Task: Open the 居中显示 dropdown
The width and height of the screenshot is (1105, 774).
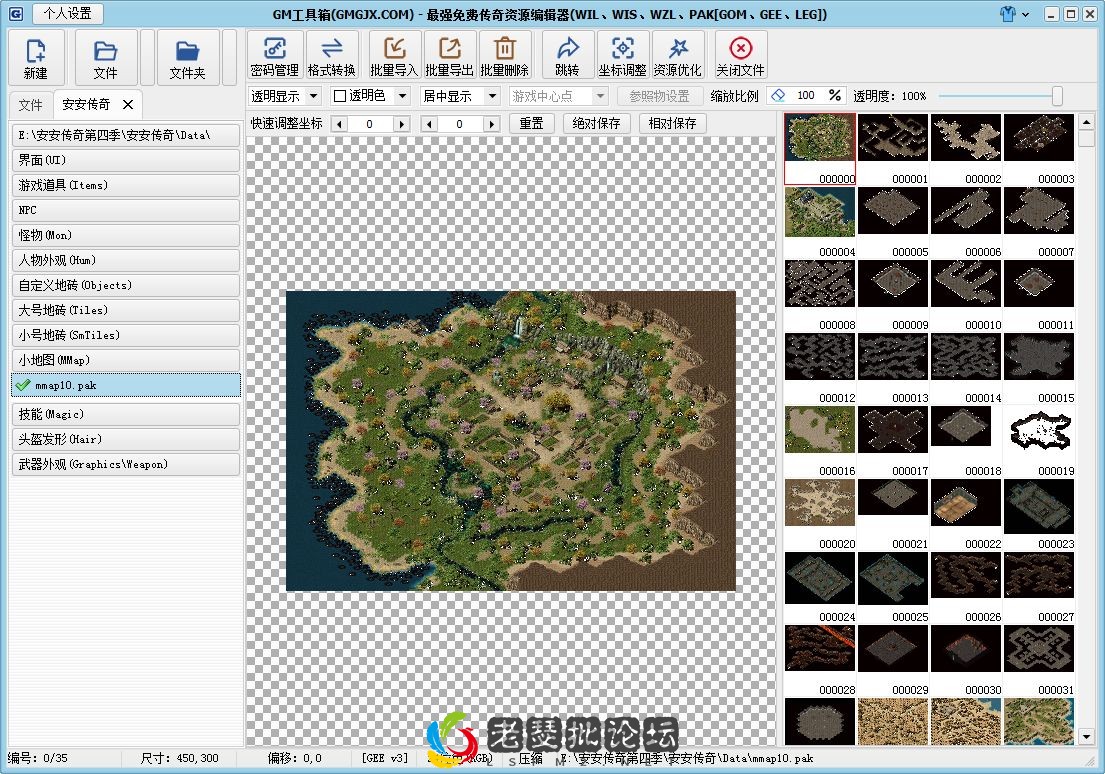Action: [459, 96]
